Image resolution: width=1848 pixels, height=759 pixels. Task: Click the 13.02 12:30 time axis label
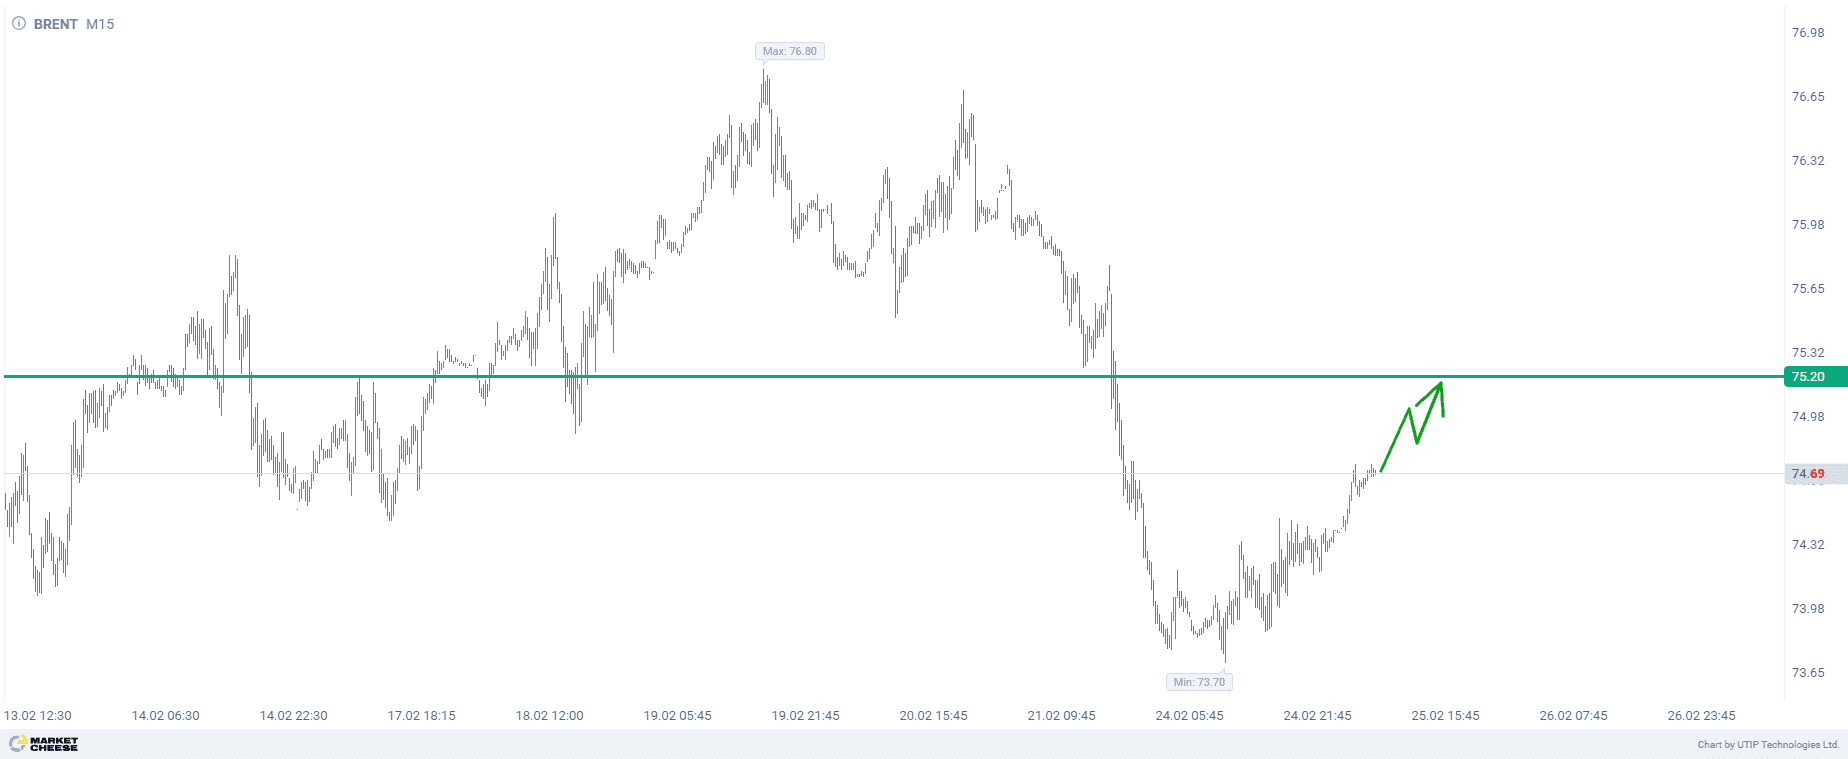pyautogui.click(x=38, y=716)
